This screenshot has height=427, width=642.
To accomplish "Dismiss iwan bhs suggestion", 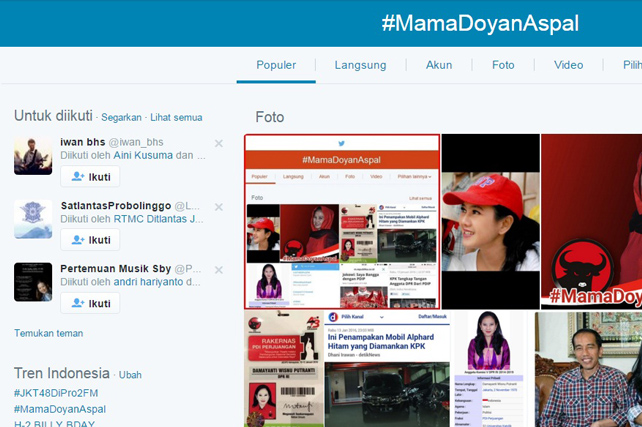I will coord(219,143).
